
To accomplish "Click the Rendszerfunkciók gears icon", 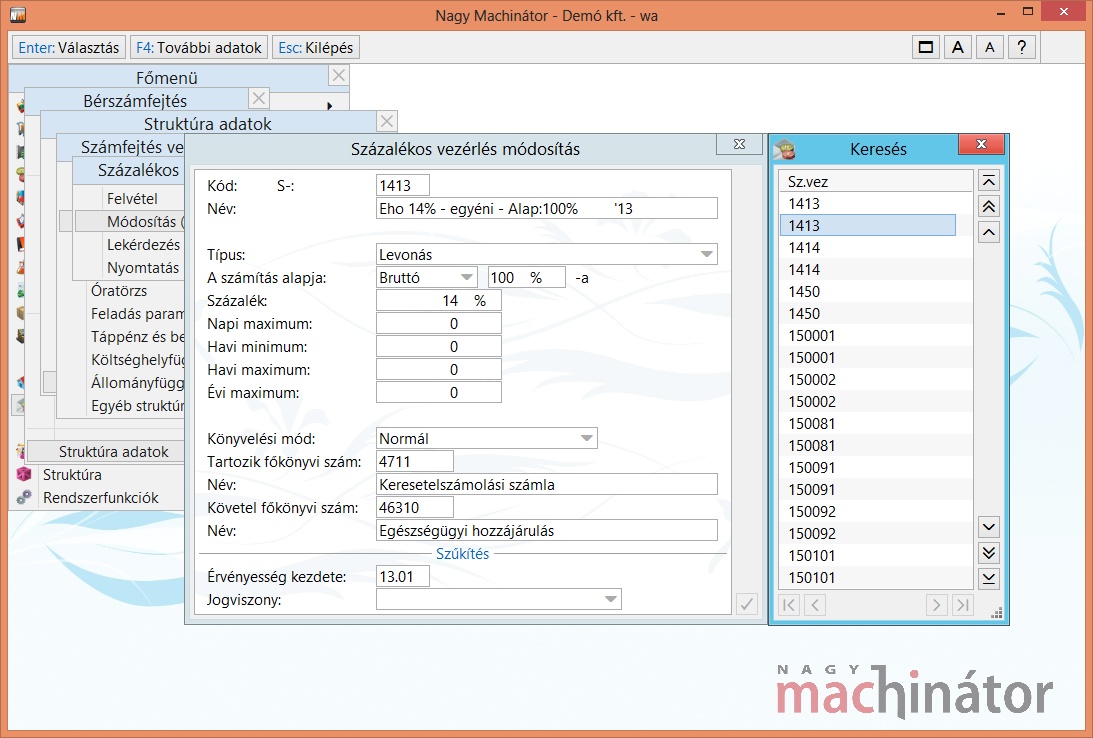I will pos(24,497).
